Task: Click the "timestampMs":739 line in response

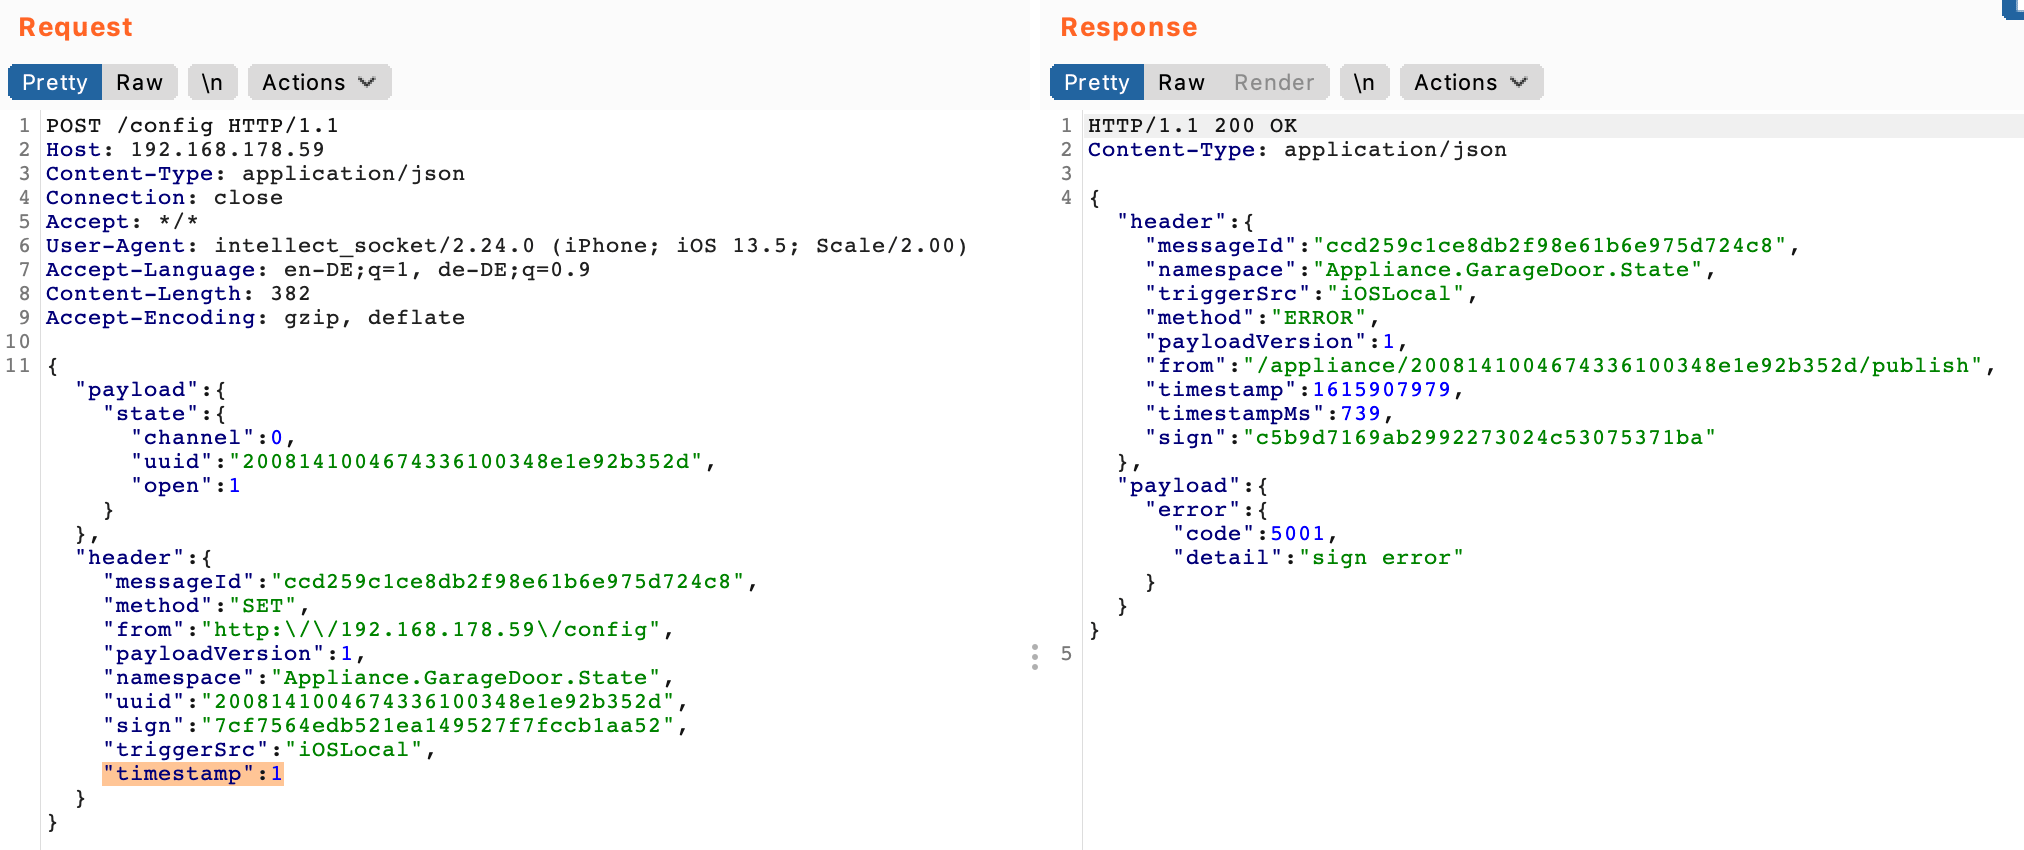Action: 1269,414
